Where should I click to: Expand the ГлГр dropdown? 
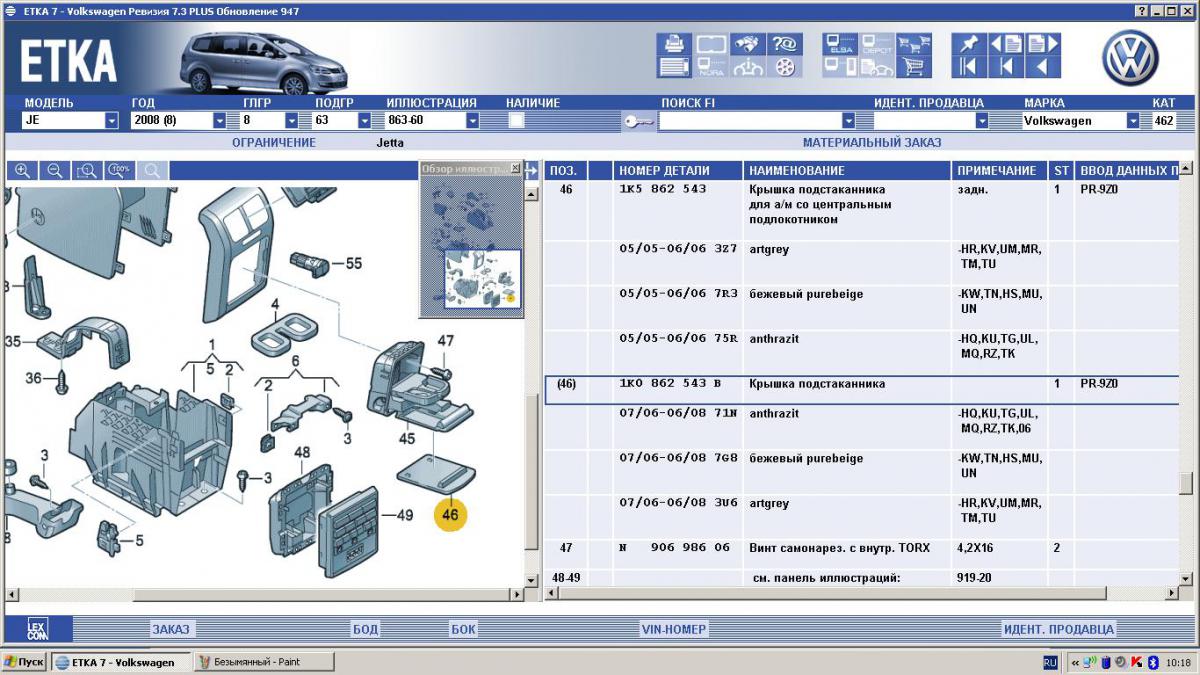(x=292, y=120)
